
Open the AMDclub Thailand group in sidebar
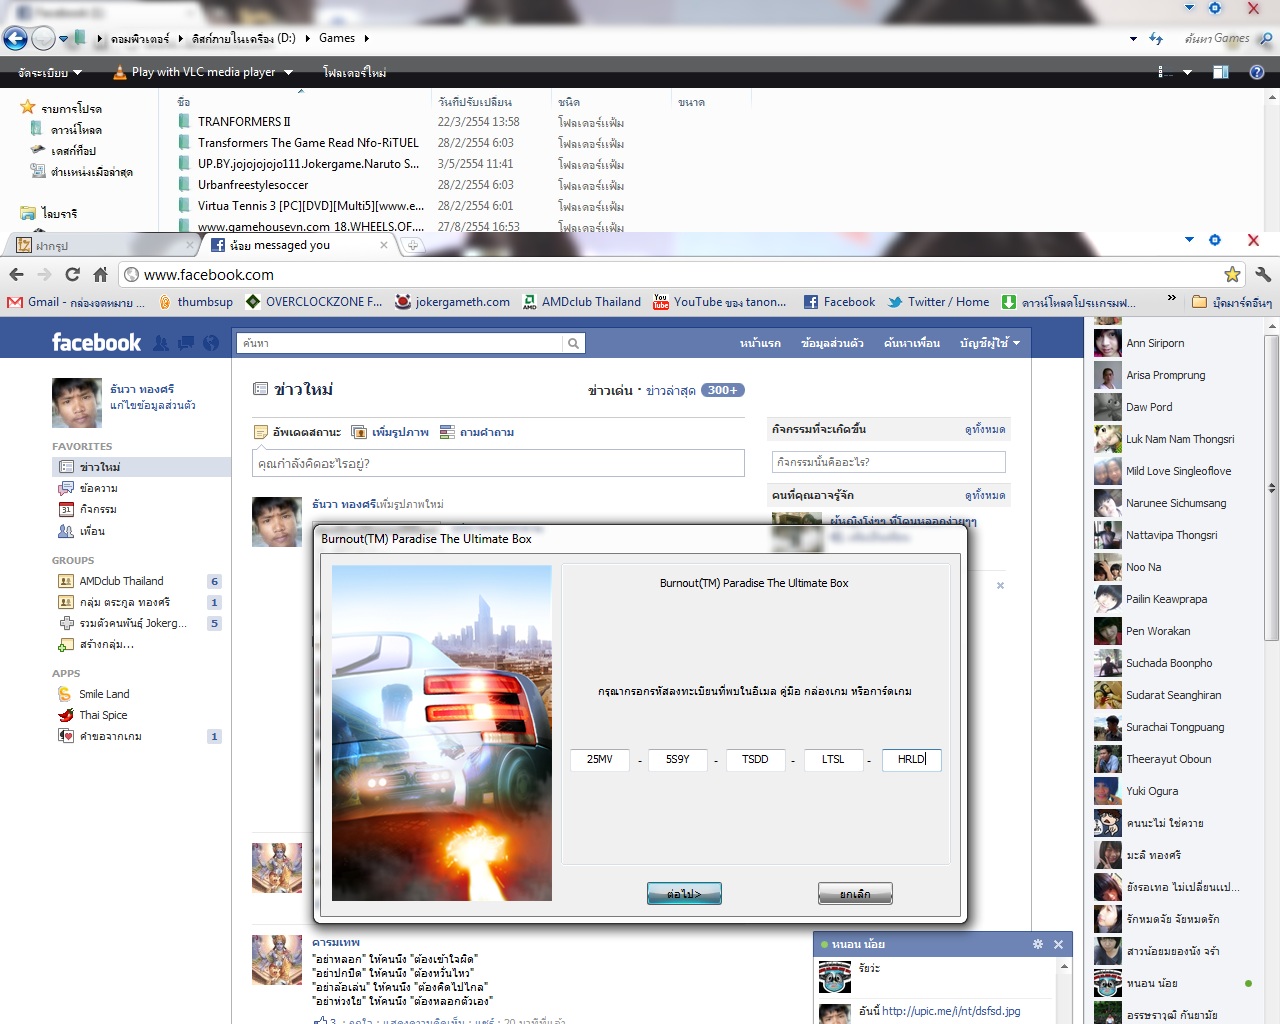coord(121,581)
